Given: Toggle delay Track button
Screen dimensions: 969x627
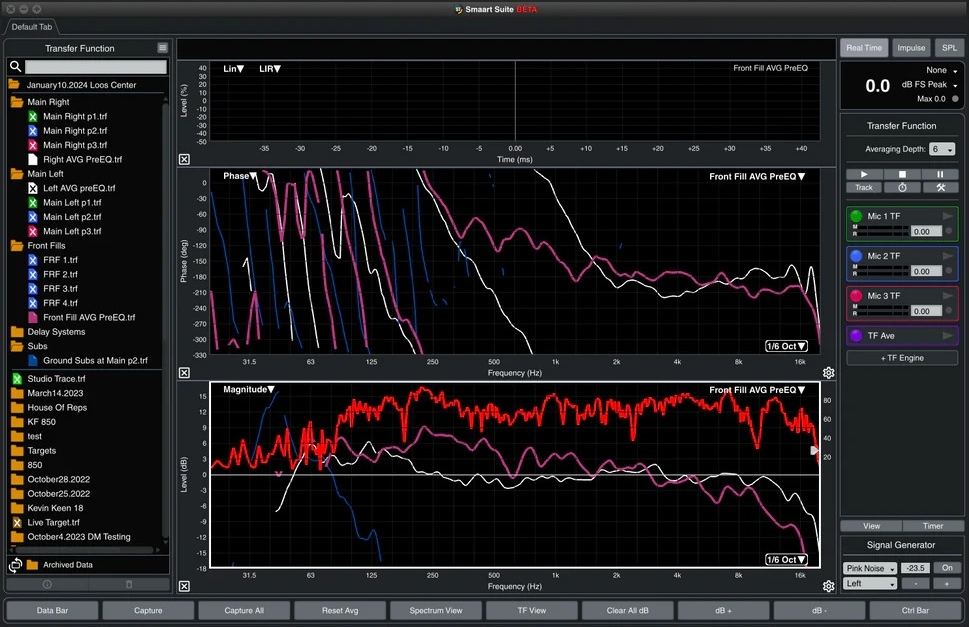Looking at the screenshot, I should [864, 188].
